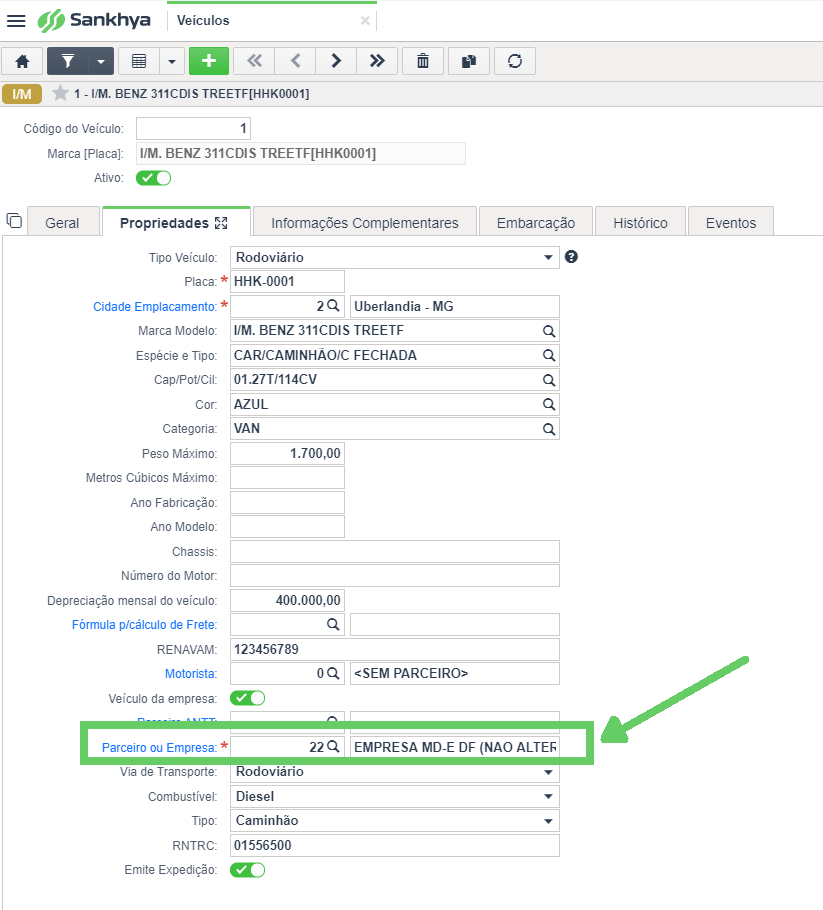Open the hamburger main menu

16,21
